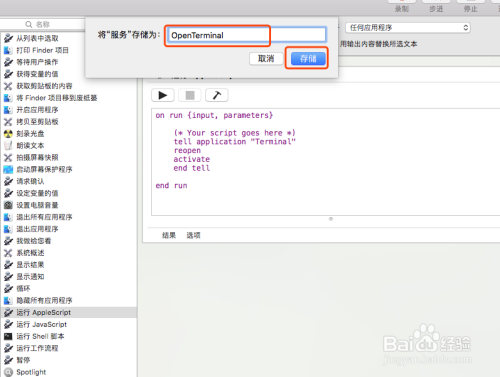The width and height of the screenshot is (500, 377).
Task: Click the script pane resize handle dot
Action: pos(331,219)
